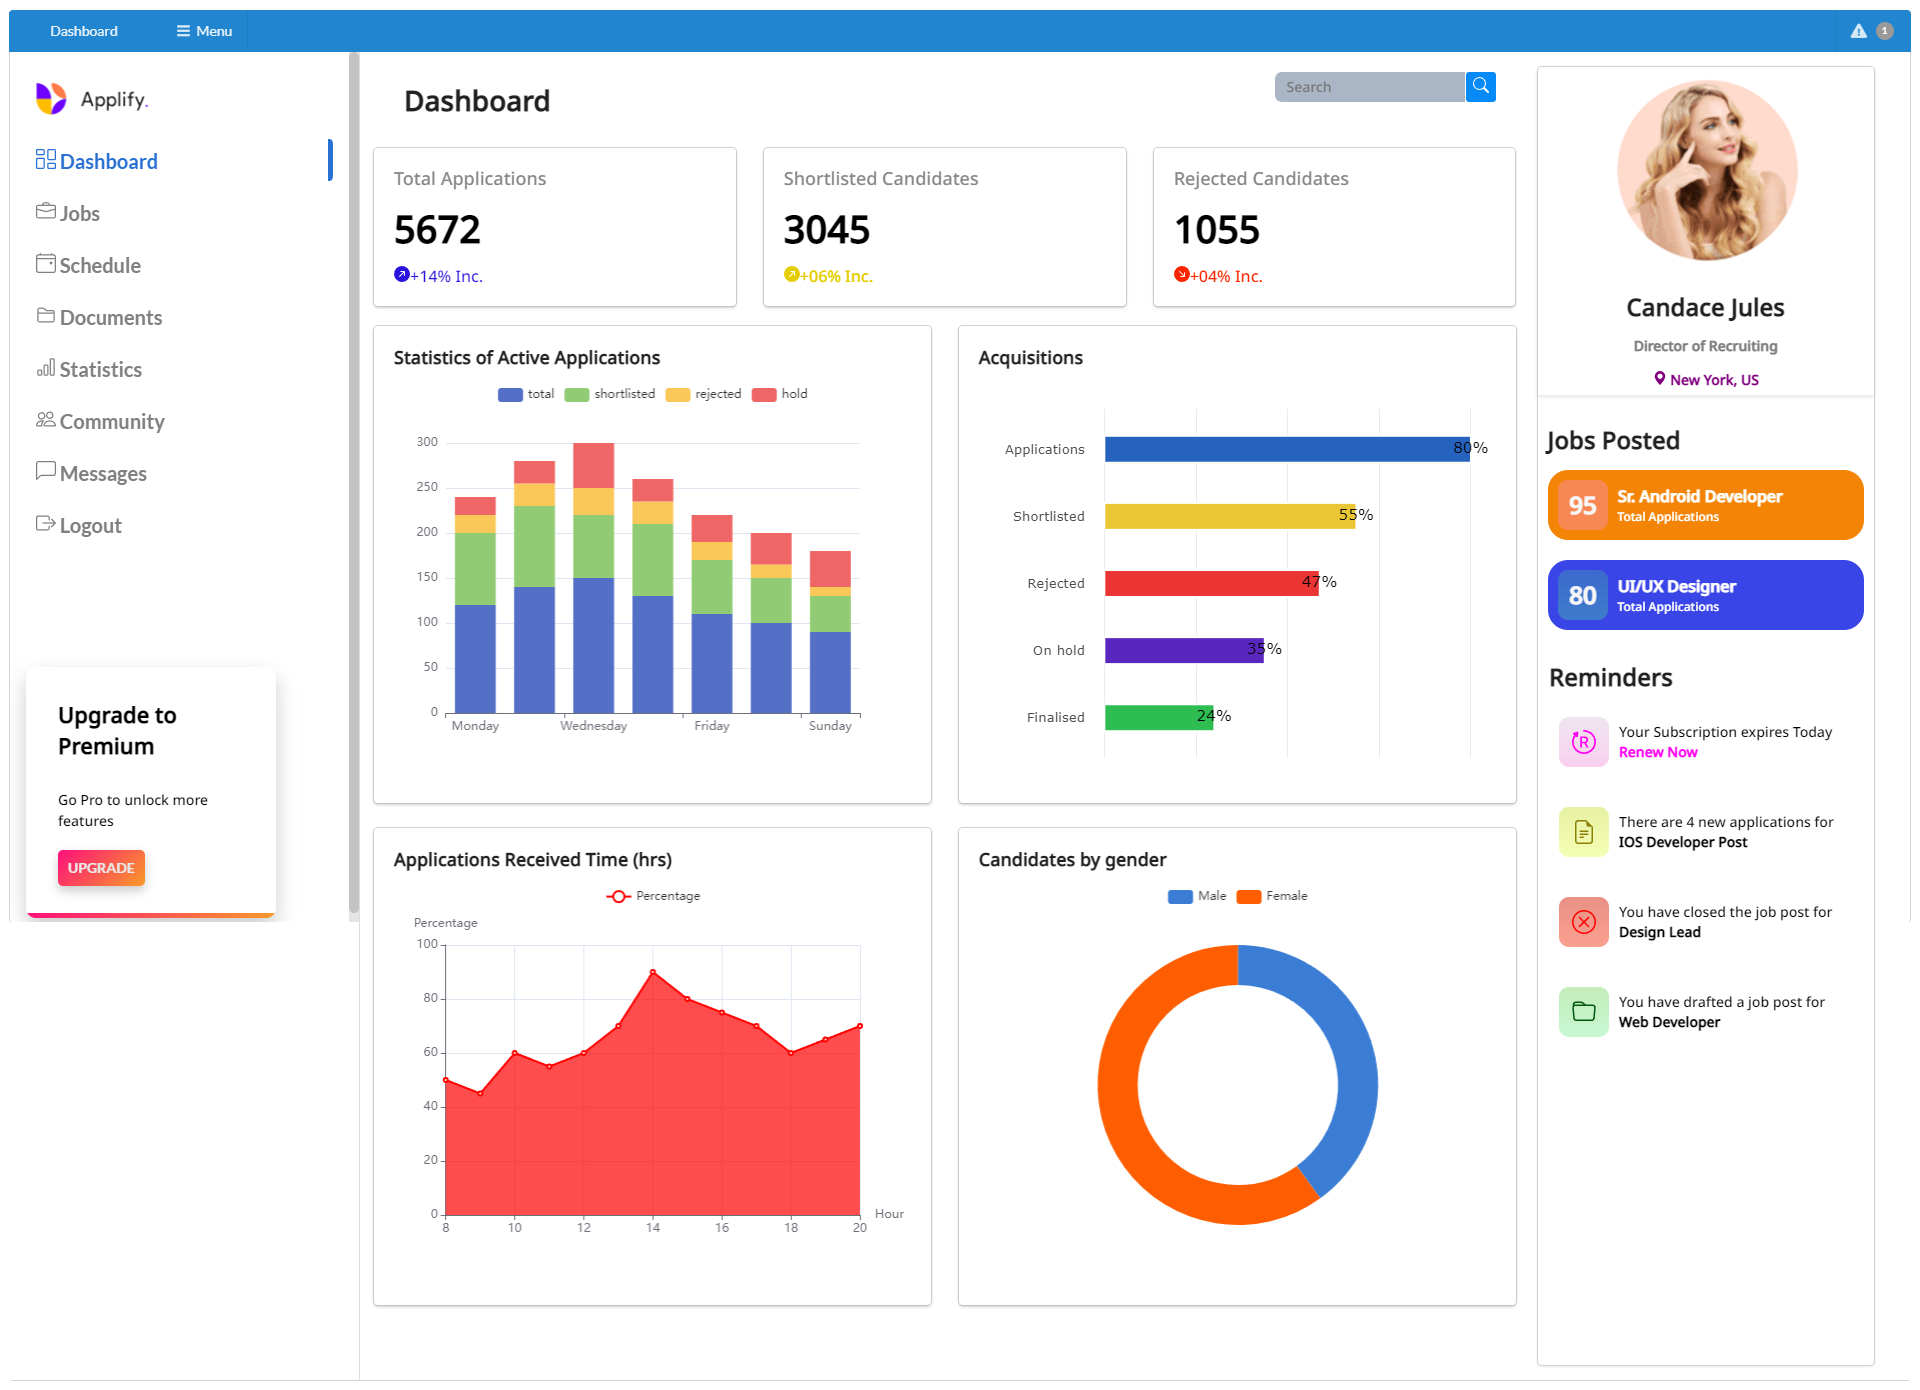1920x1390 pixels.
Task: Click the subscription renewal reminder icon
Action: click(1584, 742)
